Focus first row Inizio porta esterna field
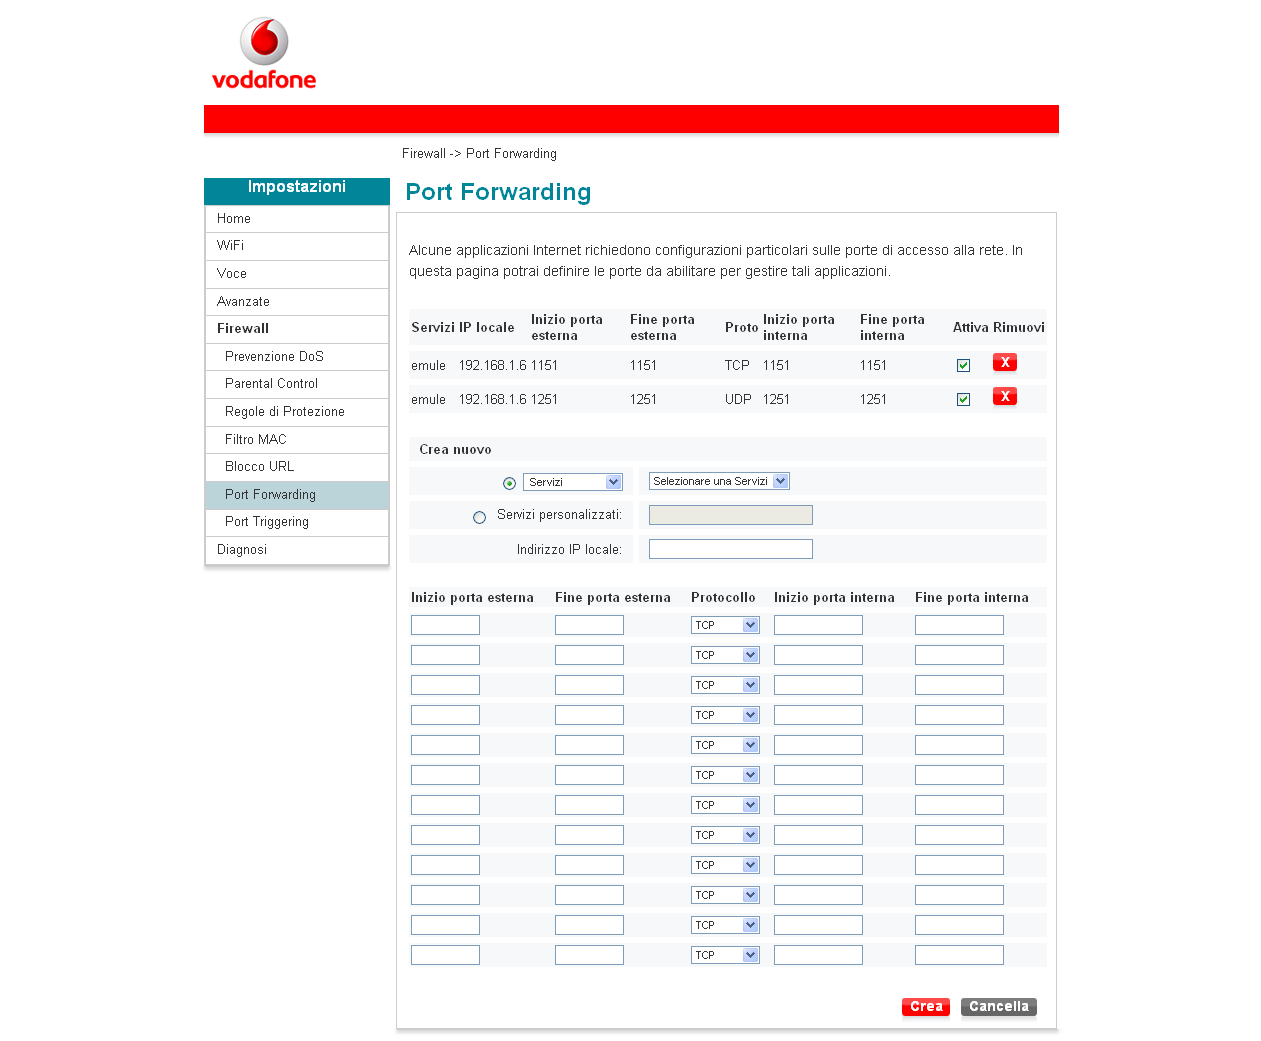Image resolution: width=1261 pixels, height=1041 pixels. click(445, 625)
